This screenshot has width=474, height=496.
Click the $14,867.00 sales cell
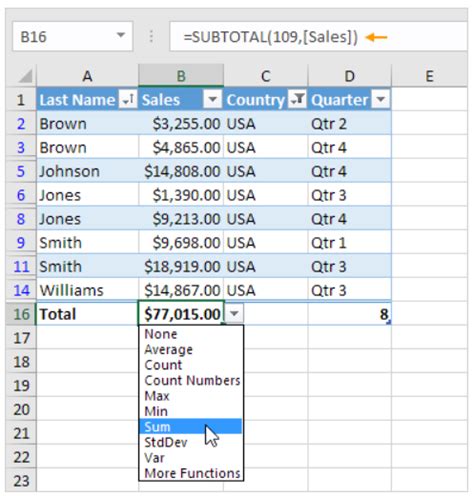click(181, 290)
